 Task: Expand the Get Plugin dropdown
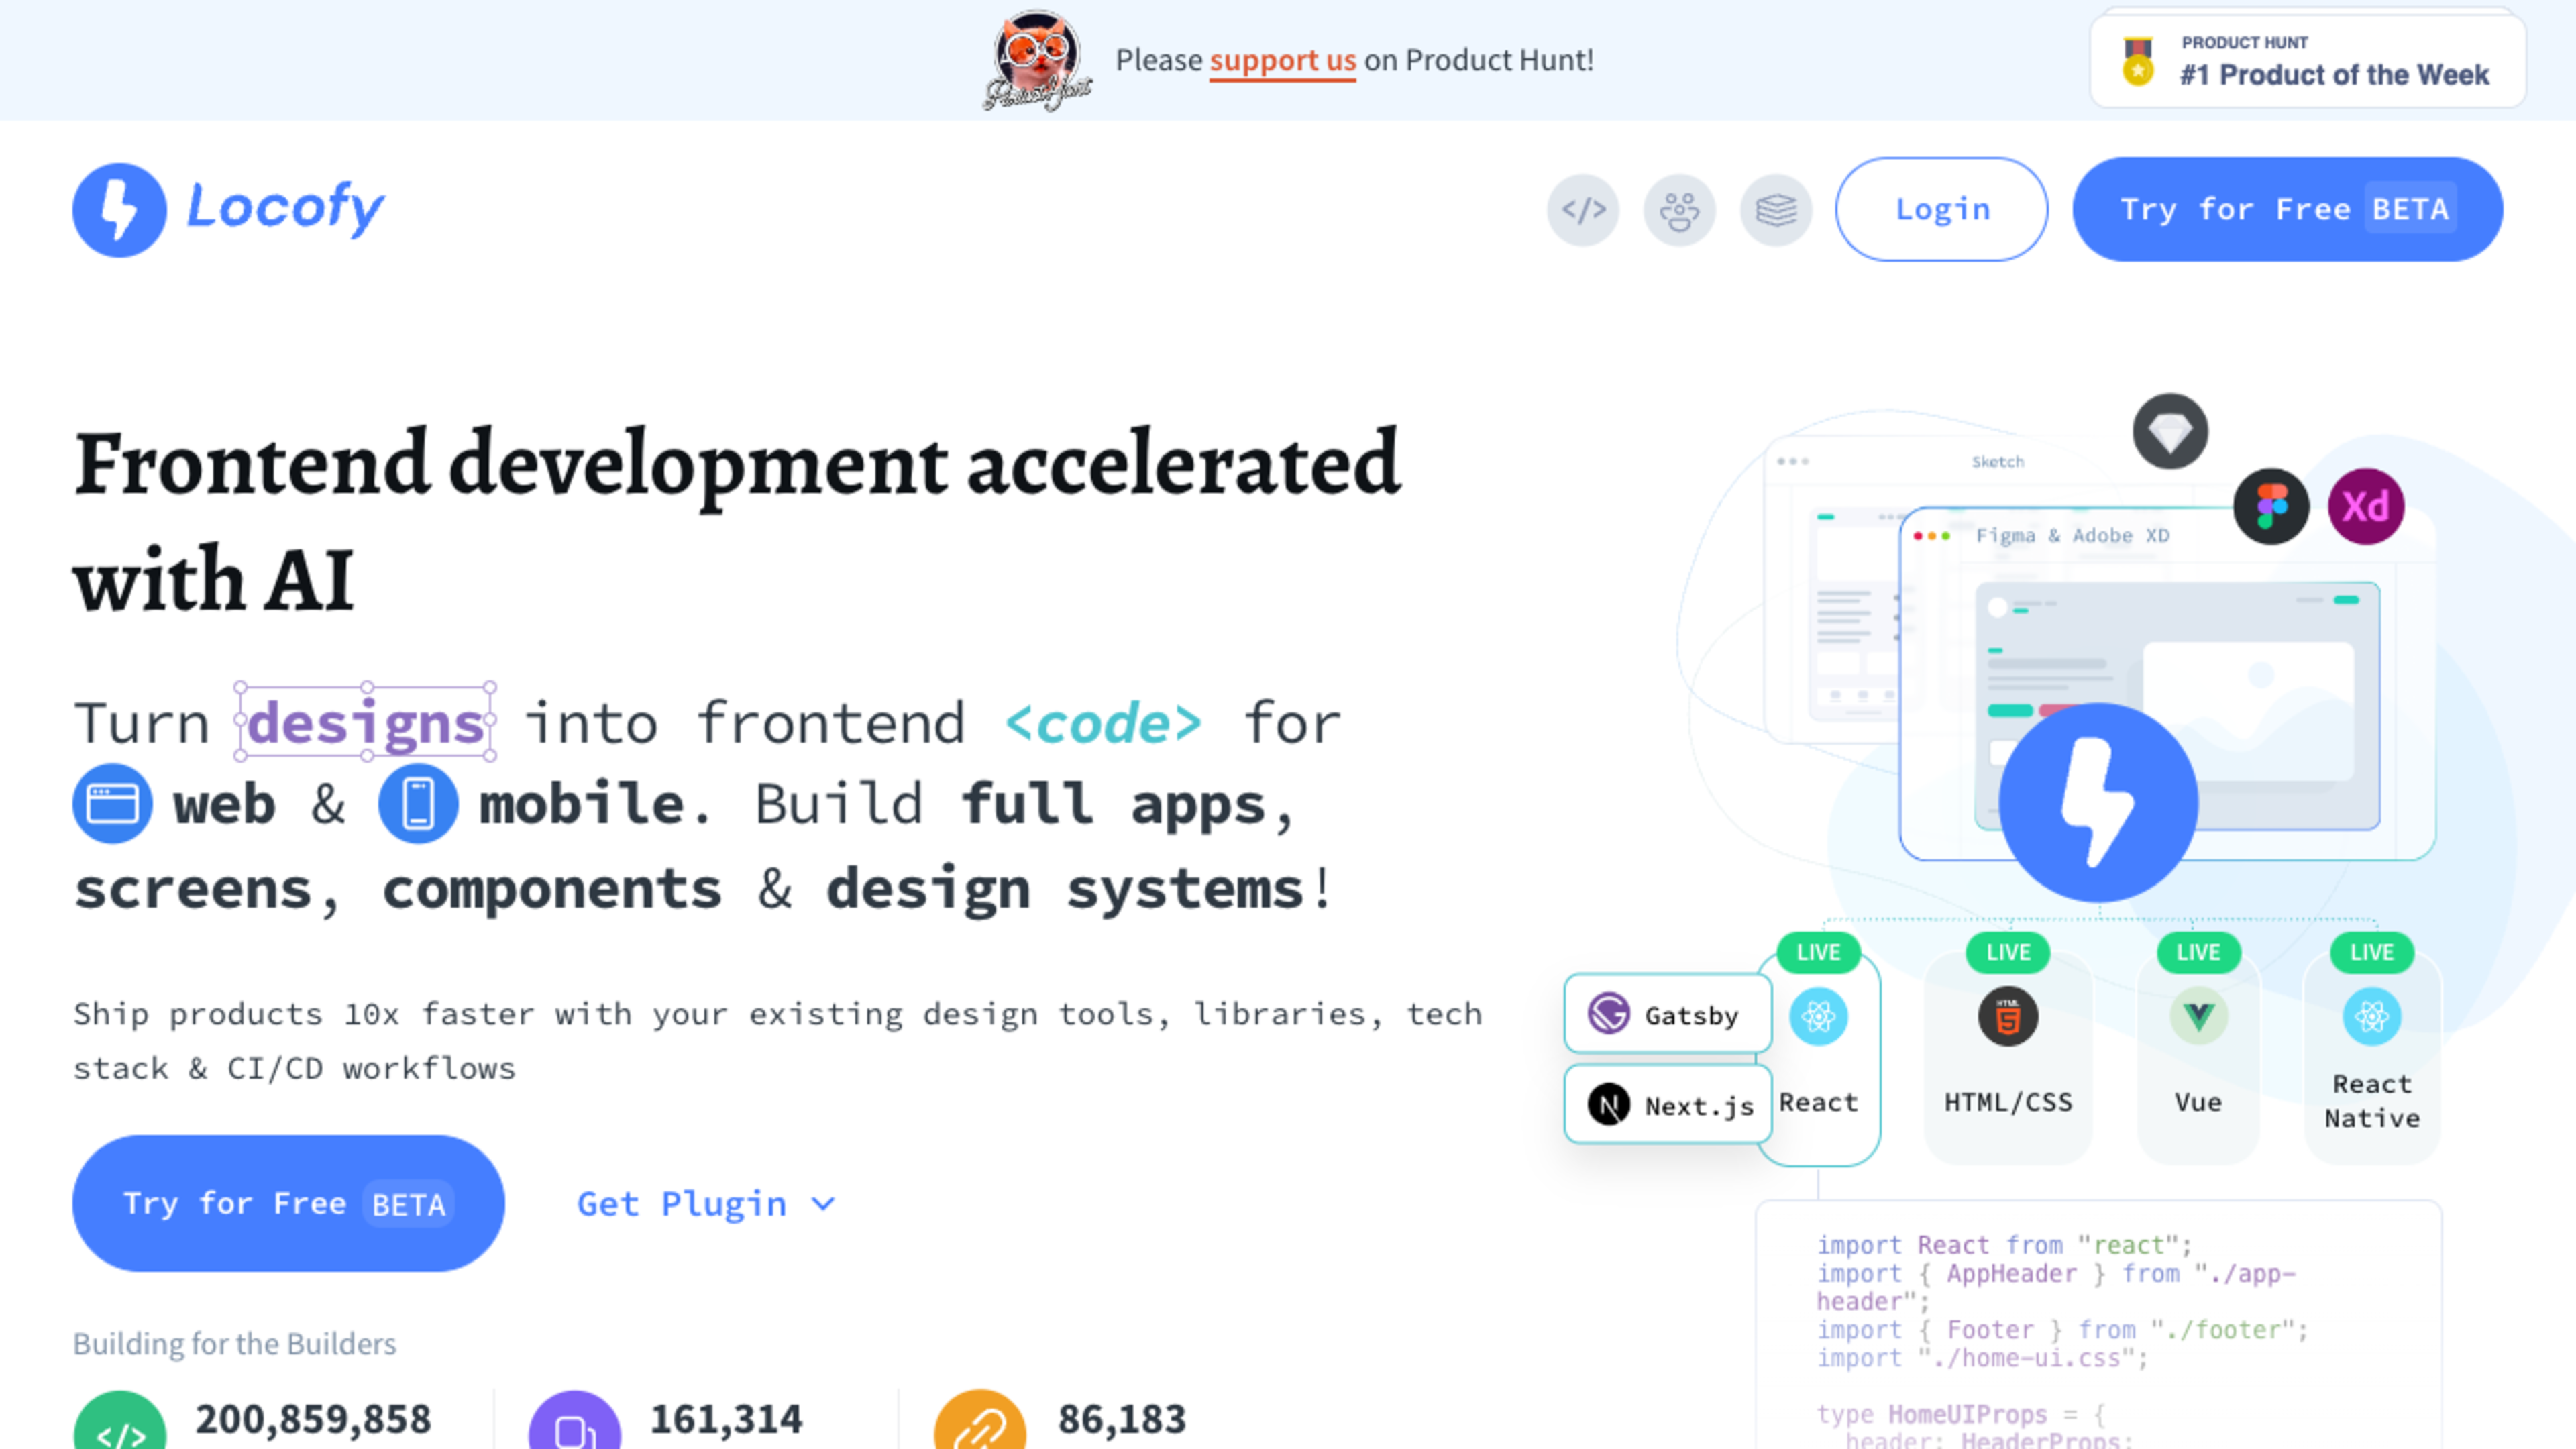pos(683,1204)
